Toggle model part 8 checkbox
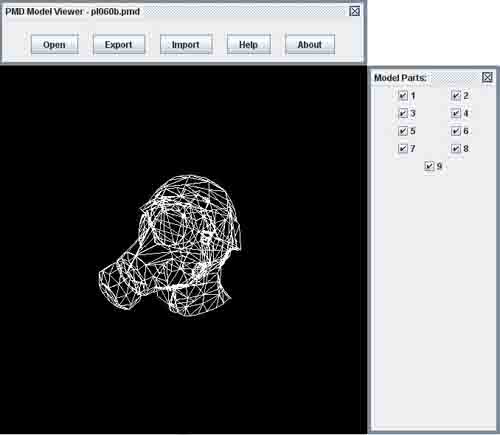This screenshot has width=500, height=435. coord(456,148)
